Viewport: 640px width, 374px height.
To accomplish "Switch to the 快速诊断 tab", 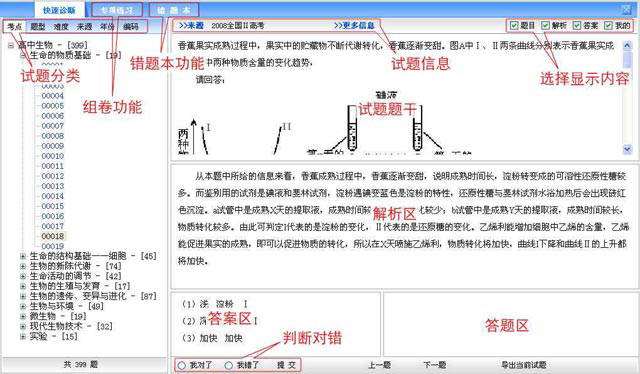I will [59, 10].
